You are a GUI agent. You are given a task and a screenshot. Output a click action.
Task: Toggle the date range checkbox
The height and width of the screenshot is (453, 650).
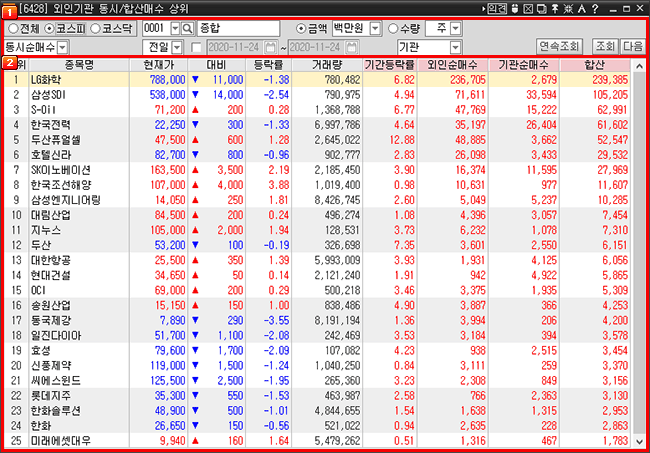[x=196, y=47]
